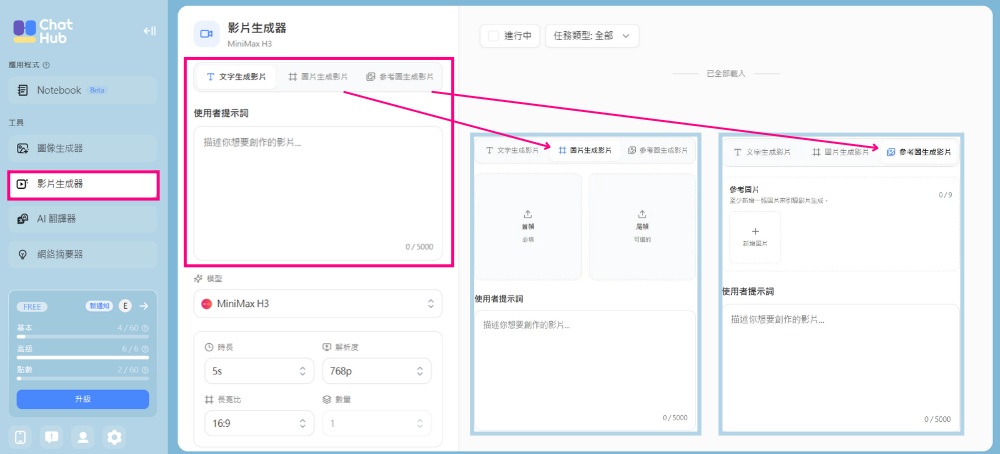Click the info icon beside 應用程式
This screenshot has height=454, width=1000.
tap(47, 65)
